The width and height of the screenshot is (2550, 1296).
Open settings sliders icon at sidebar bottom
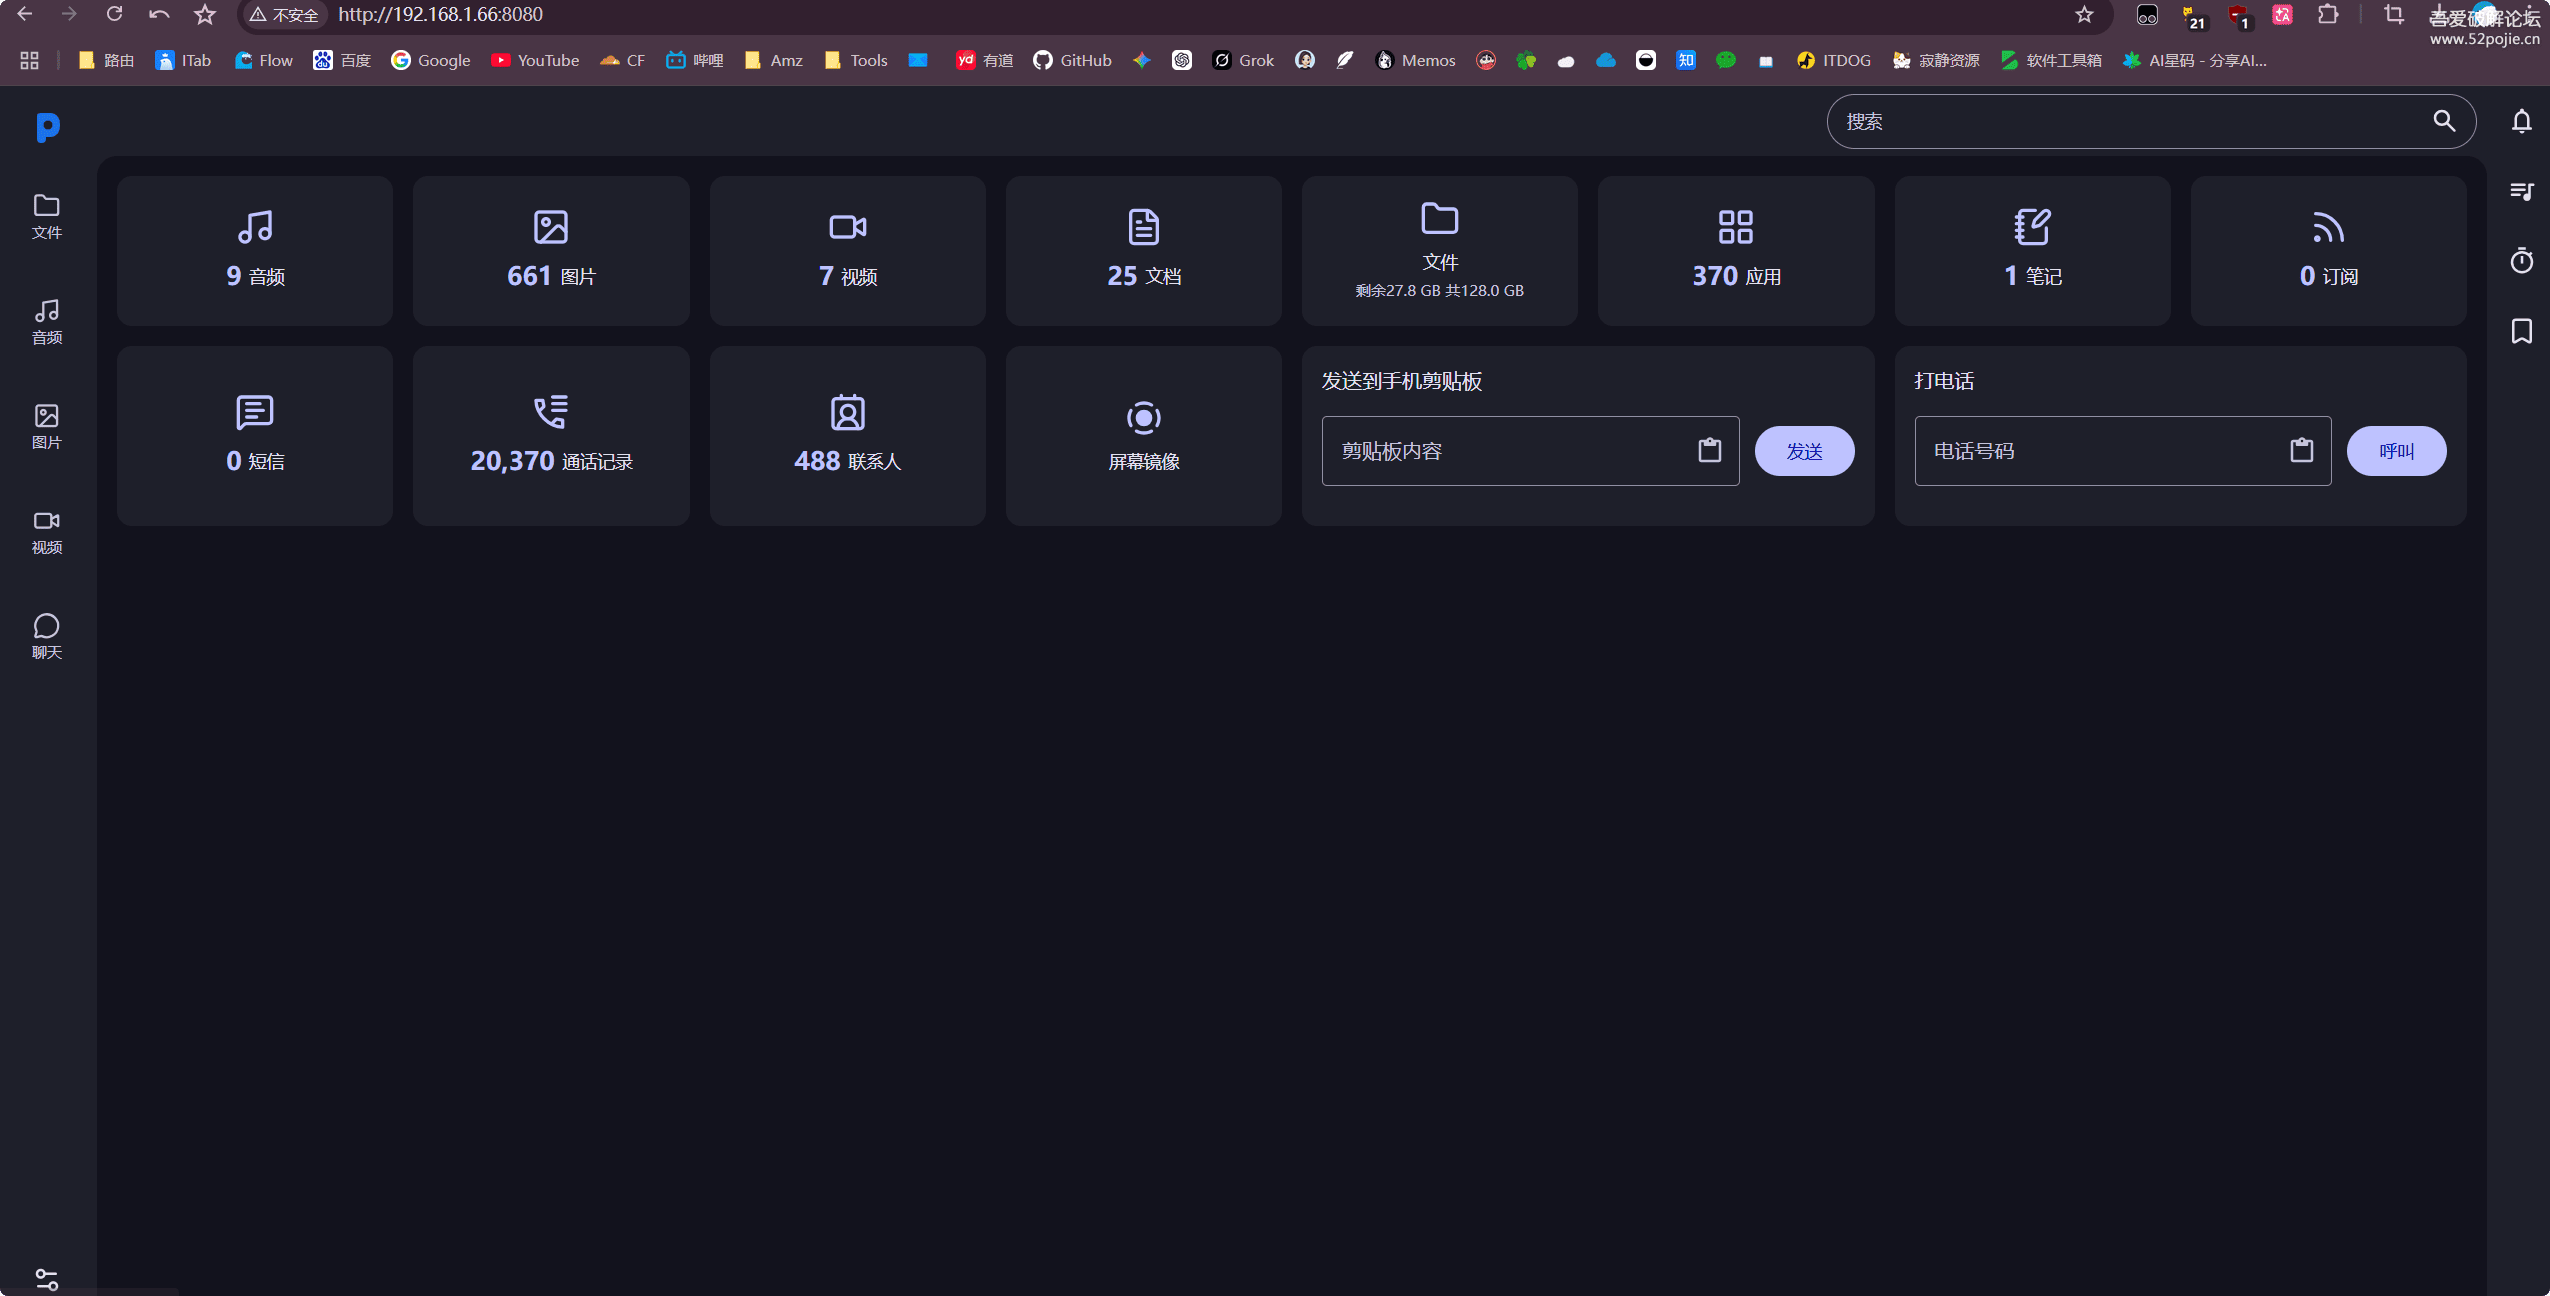click(x=47, y=1279)
